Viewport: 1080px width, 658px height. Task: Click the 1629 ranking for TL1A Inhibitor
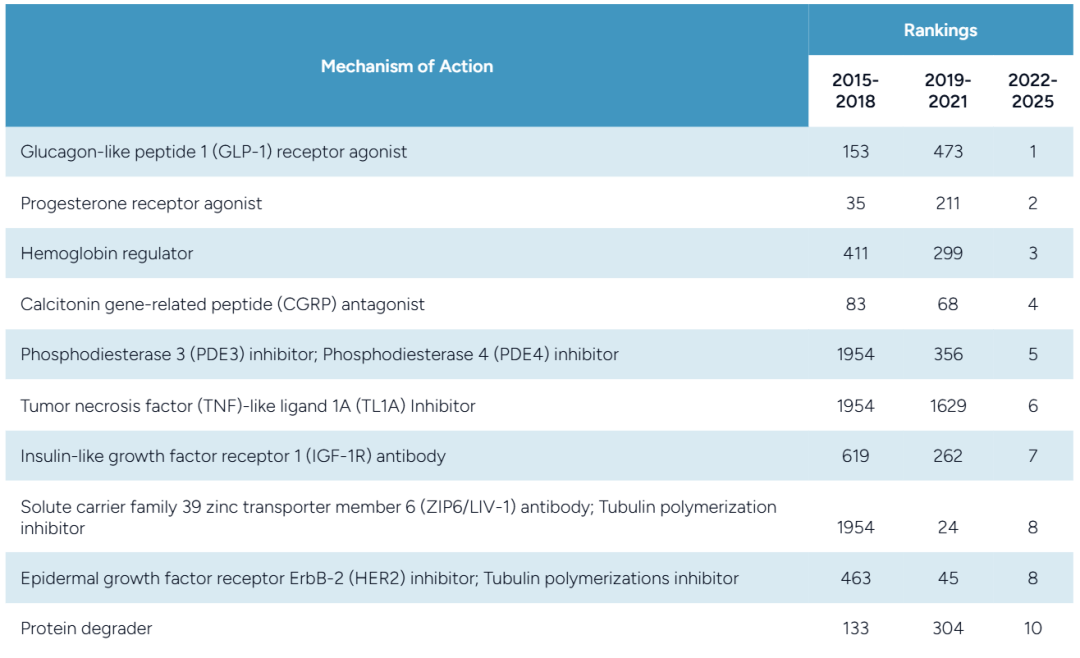[x=947, y=406]
